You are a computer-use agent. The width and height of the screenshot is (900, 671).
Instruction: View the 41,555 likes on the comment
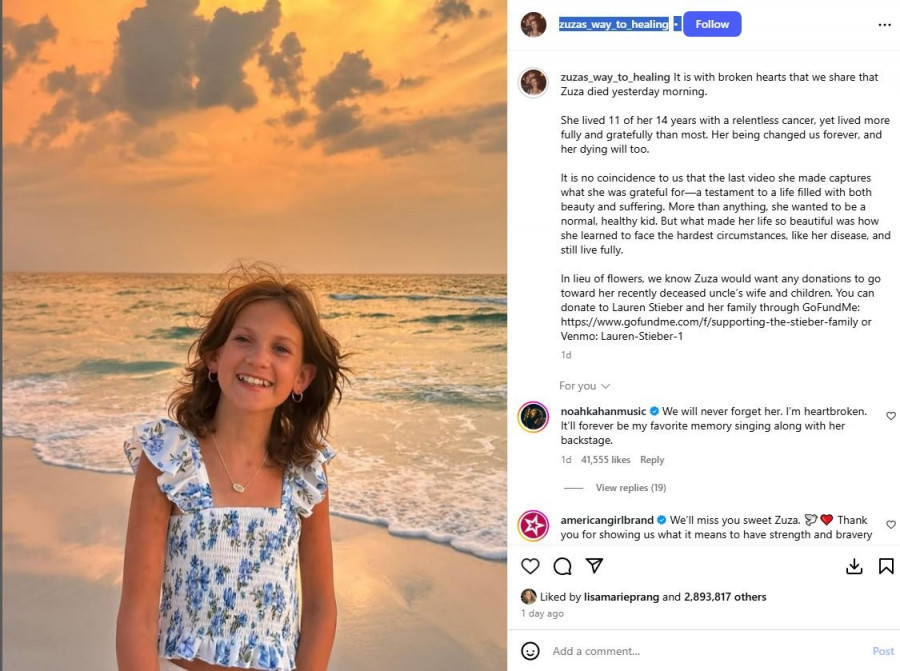tap(606, 460)
